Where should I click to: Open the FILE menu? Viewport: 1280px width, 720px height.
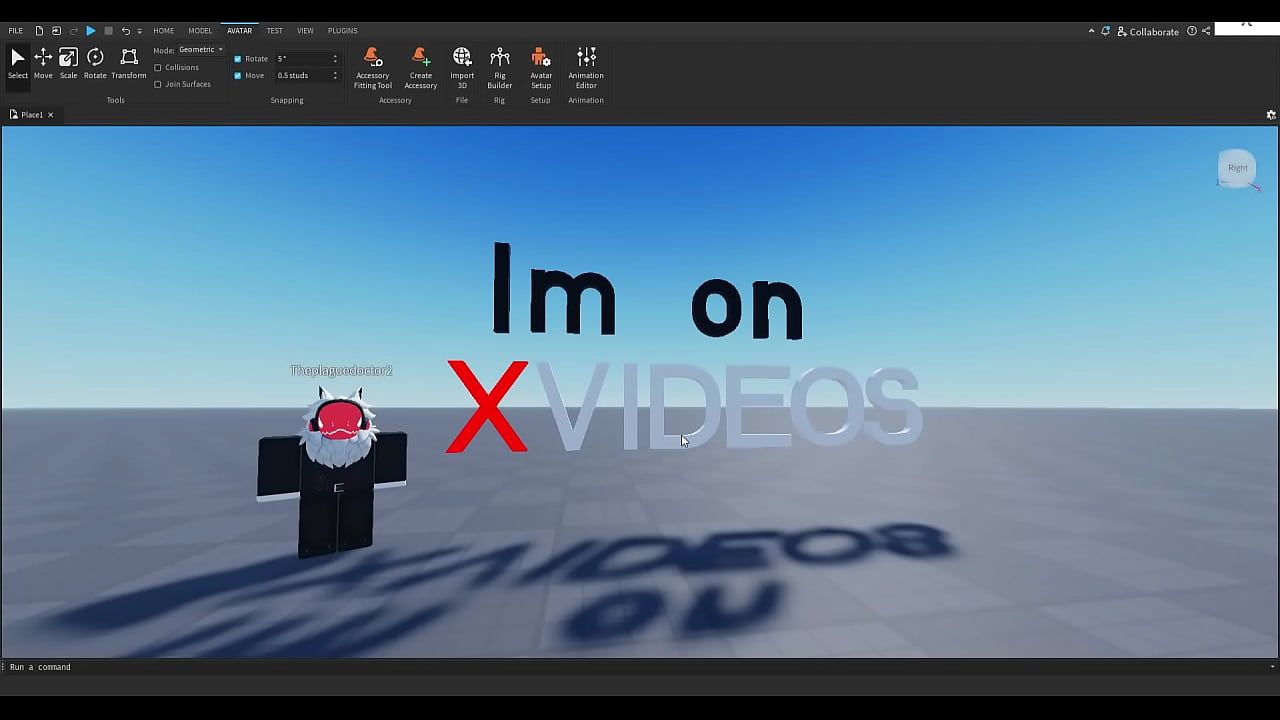pos(15,31)
